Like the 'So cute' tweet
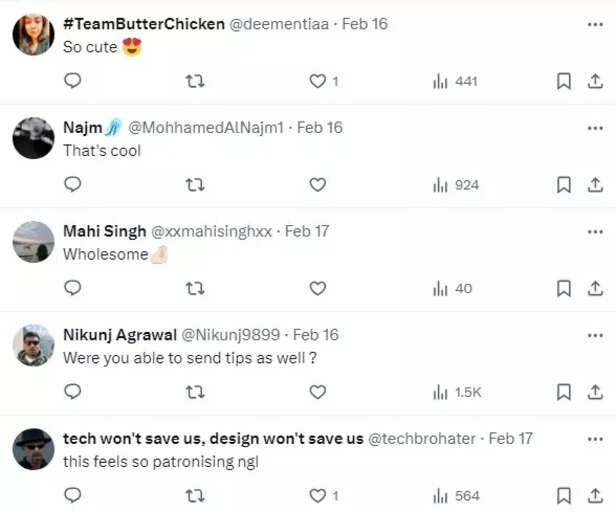Image resolution: width=616 pixels, height=512 pixels. point(317,81)
